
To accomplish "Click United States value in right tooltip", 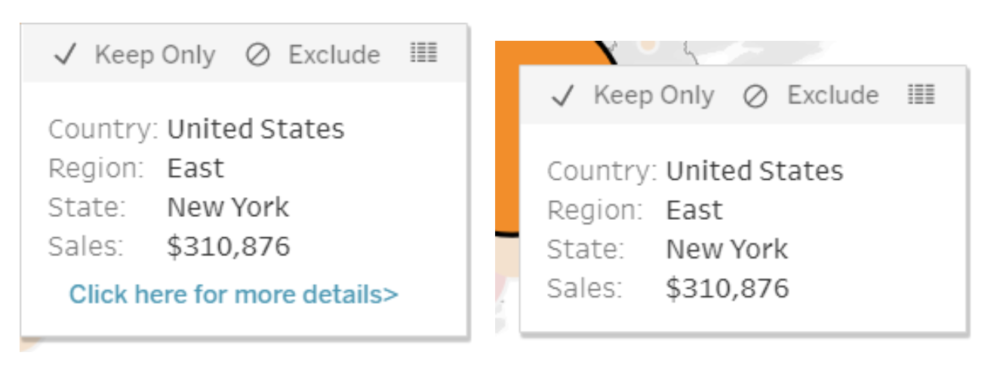I will coord(754,171).
